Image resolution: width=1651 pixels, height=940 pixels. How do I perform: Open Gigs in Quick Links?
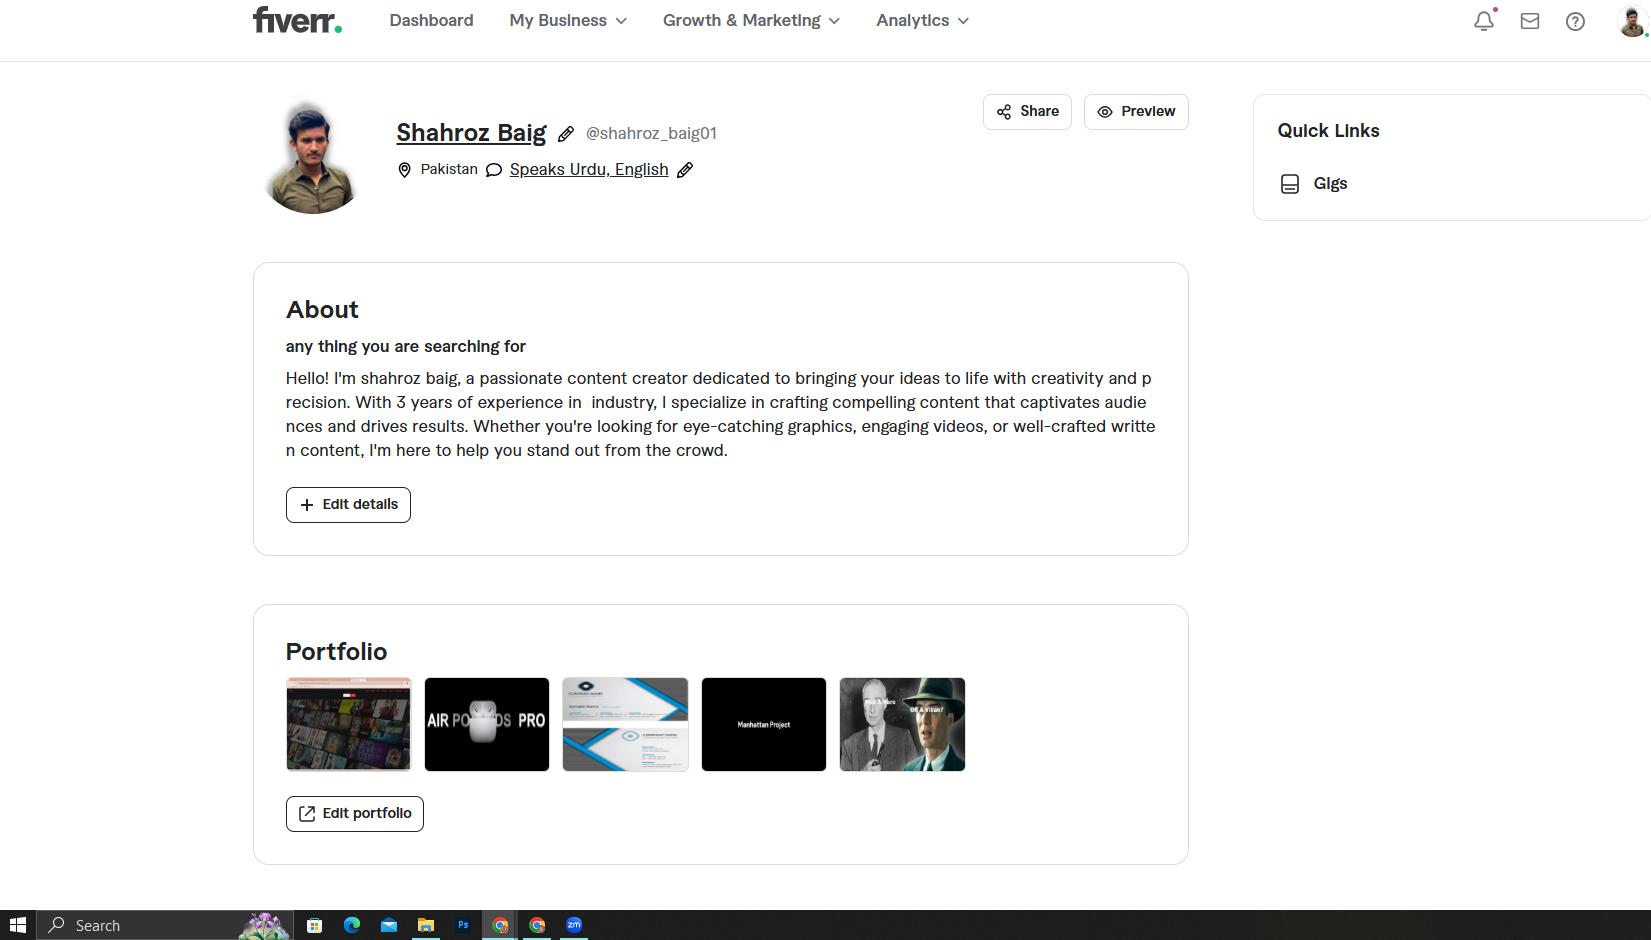click(x=1330, y=184)
